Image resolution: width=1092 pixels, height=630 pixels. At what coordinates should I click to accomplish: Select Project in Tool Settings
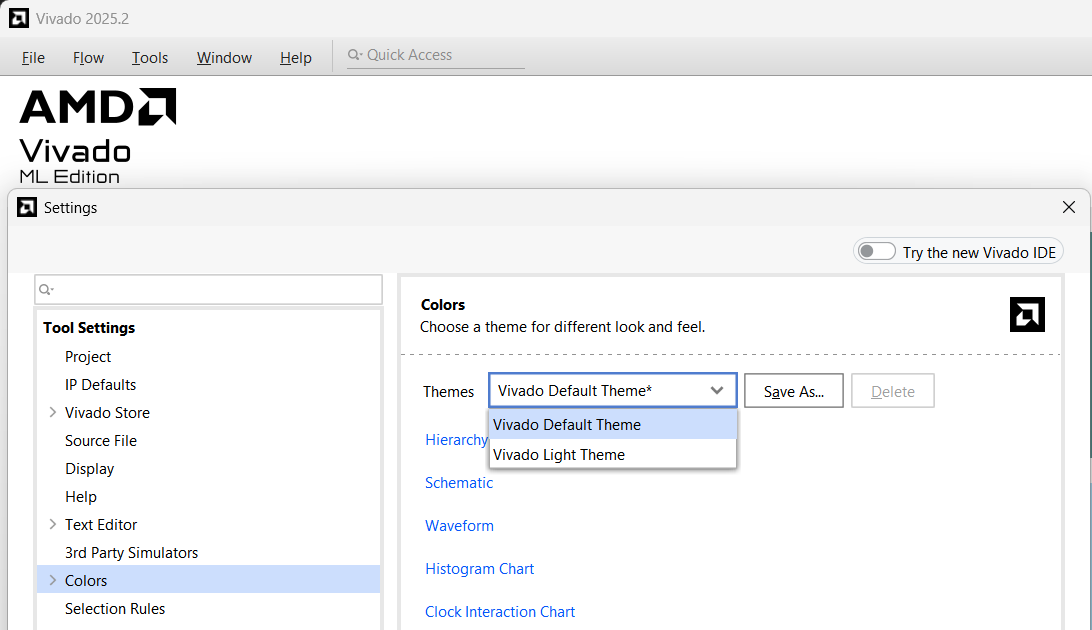[x=88, y=356]
